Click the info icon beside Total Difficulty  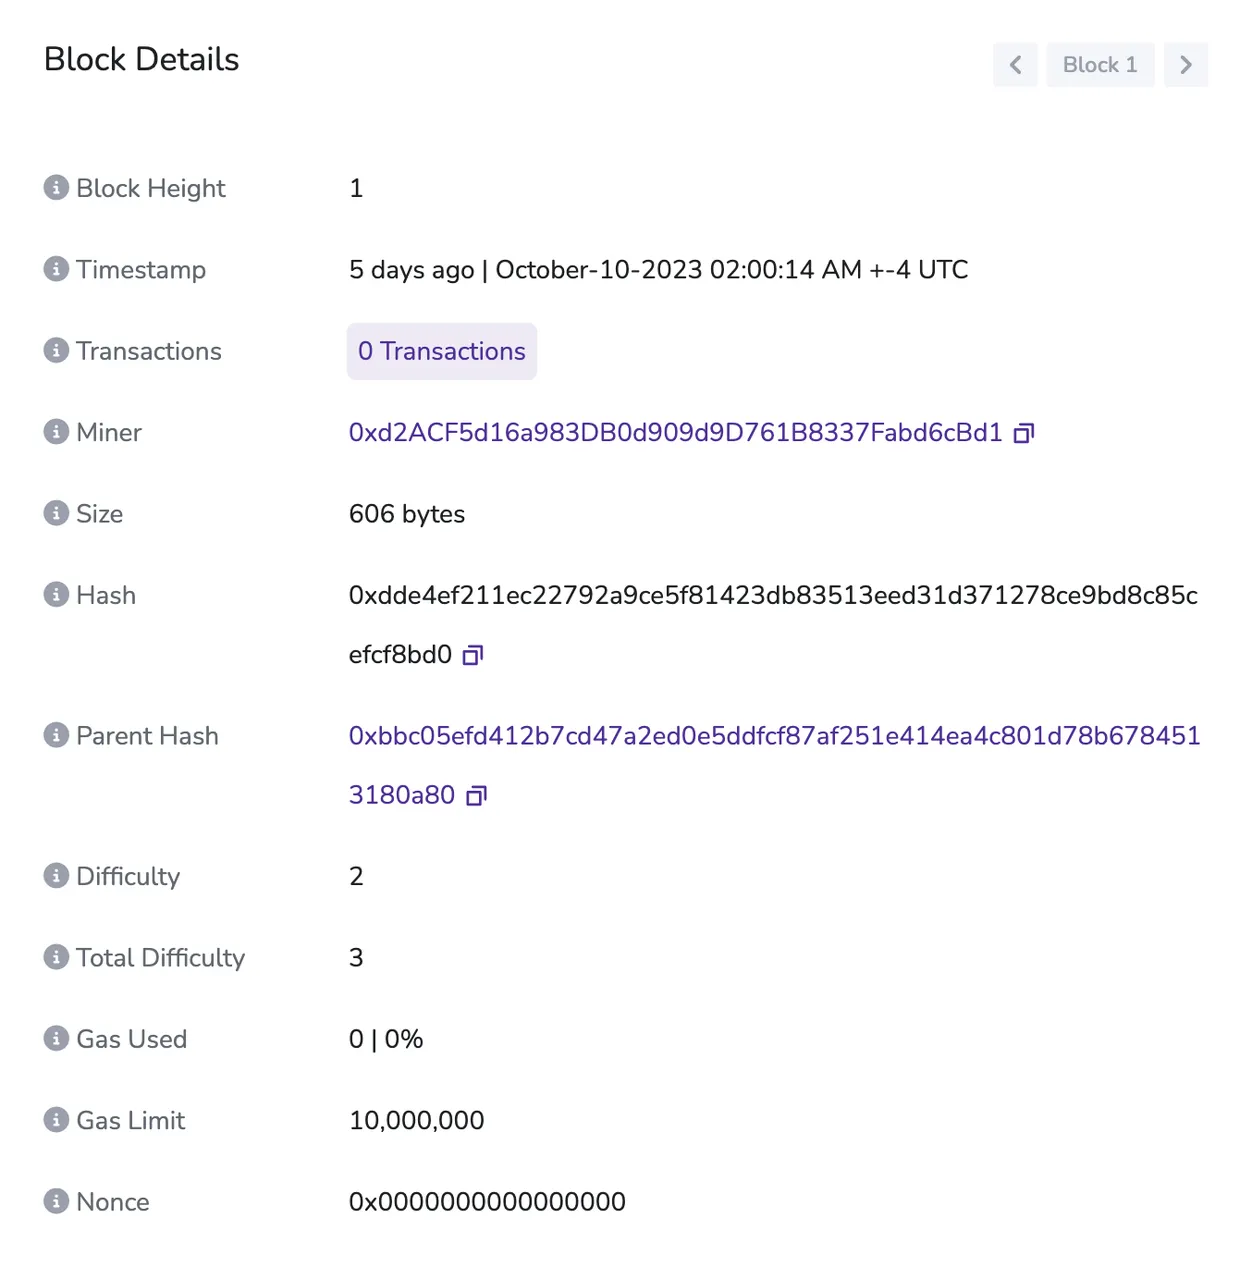[x=56, y=957]
